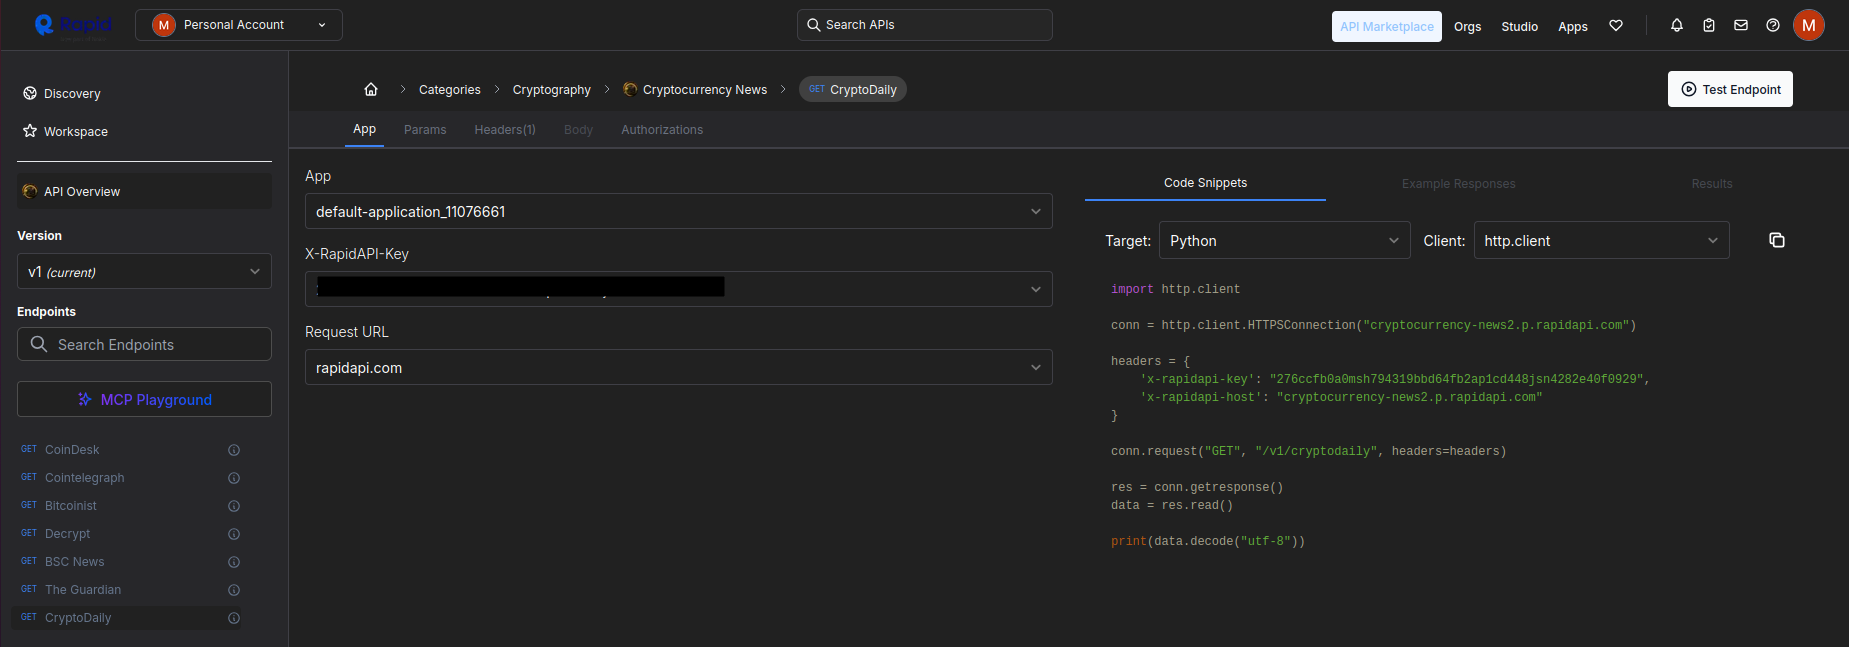Click the Rapid logo in the header
Viewport: 1849px width, 647px height.
(72, 25)
